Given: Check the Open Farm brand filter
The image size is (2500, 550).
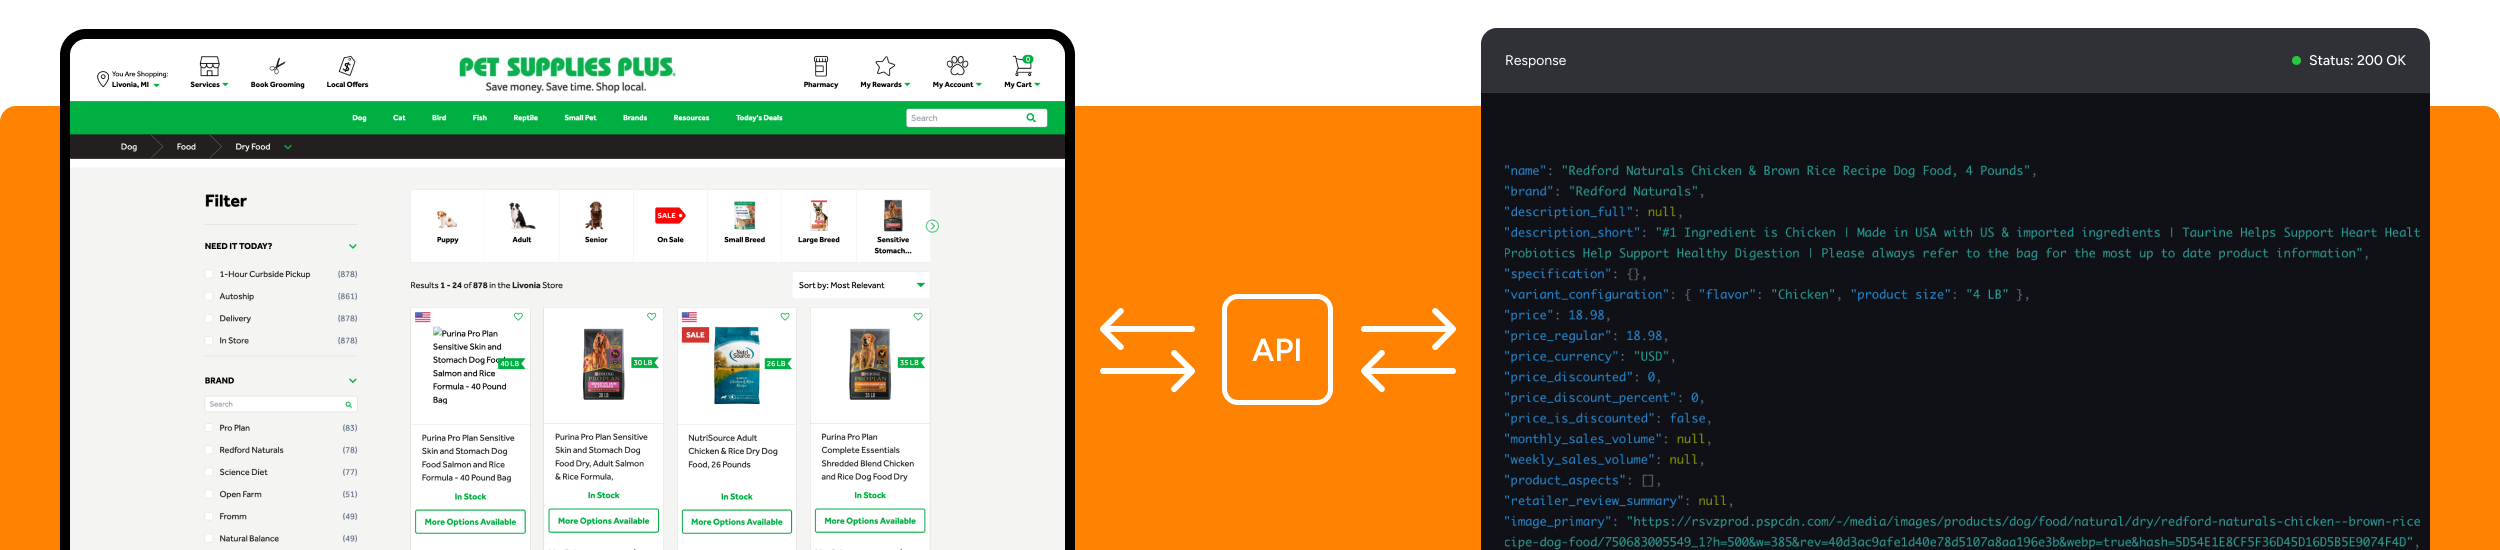Looking at the screenshot, I should 209,494.
